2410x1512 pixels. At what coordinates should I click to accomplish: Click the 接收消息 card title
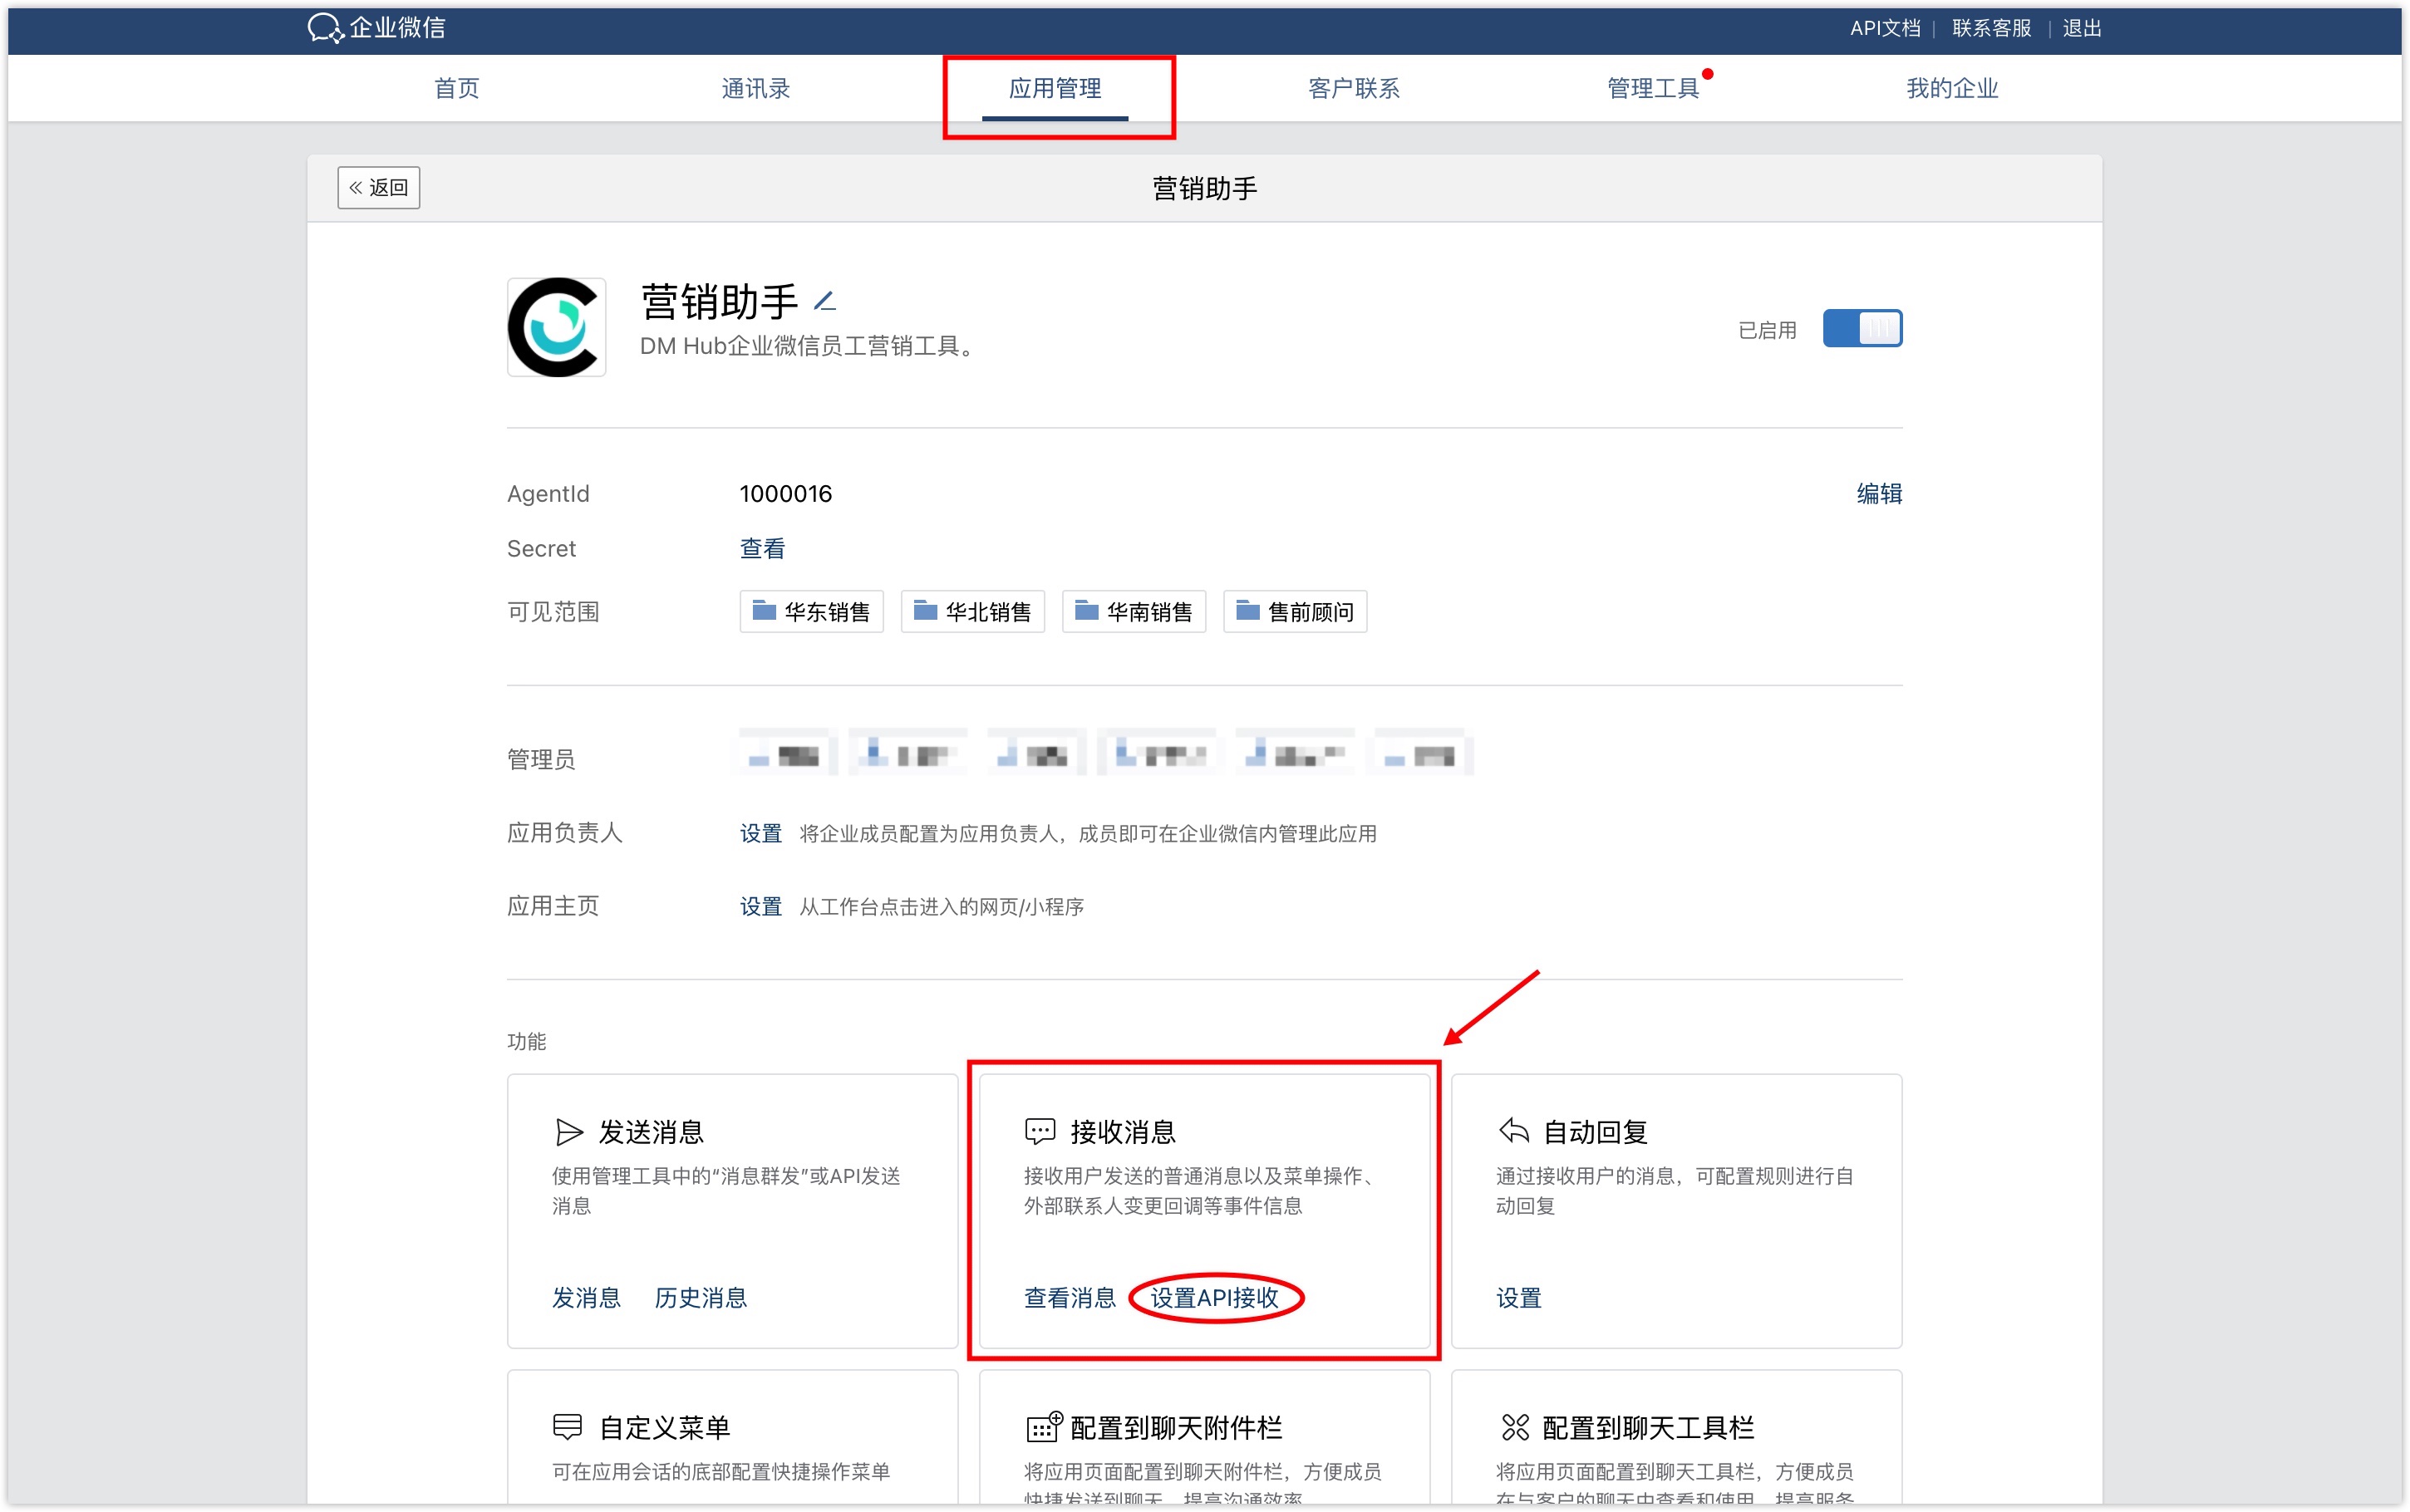1122,1131
